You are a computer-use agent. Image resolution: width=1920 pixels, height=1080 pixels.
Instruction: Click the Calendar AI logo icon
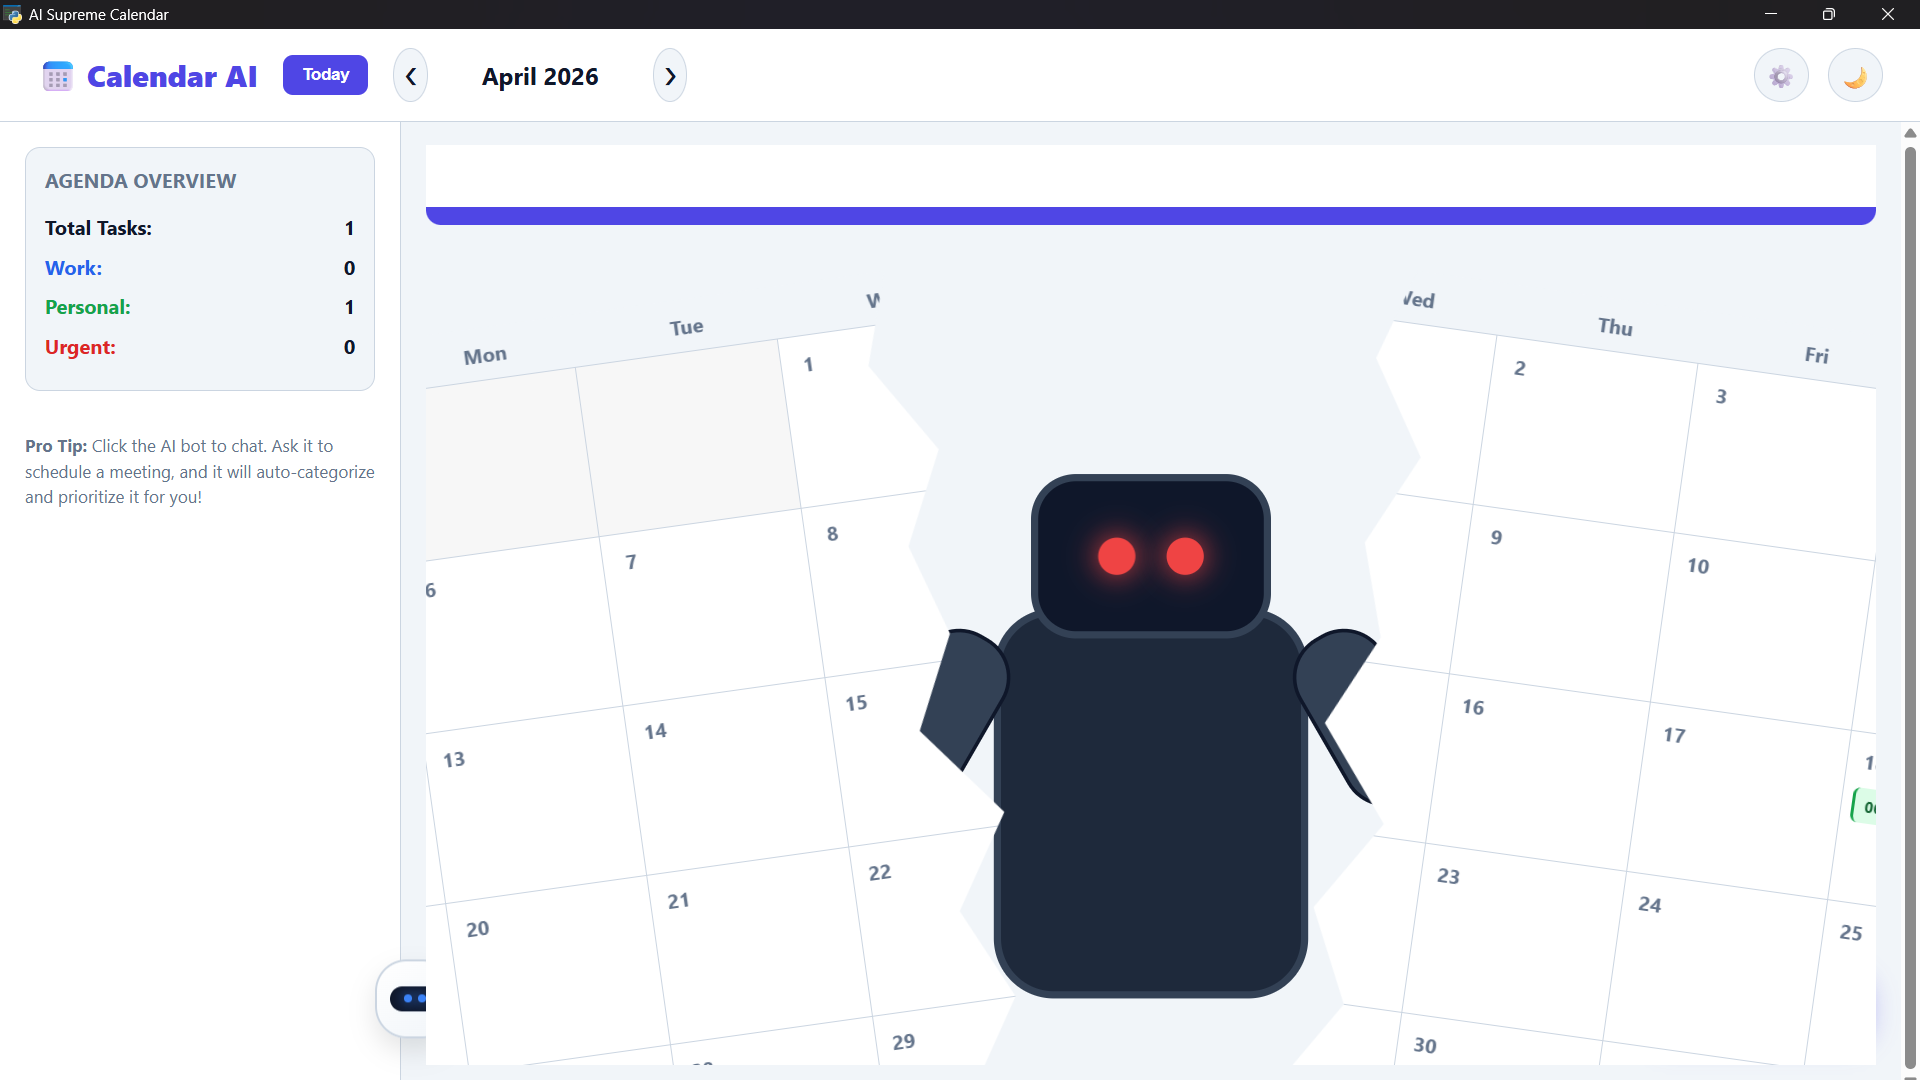click(58, 76)
